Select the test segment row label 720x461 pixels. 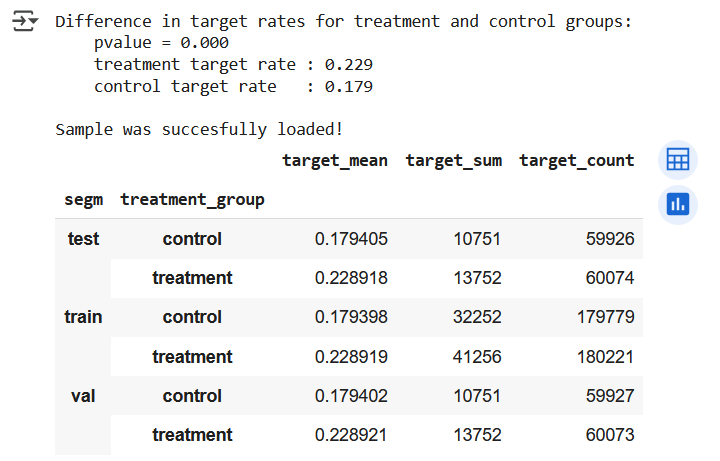(83, 239)
